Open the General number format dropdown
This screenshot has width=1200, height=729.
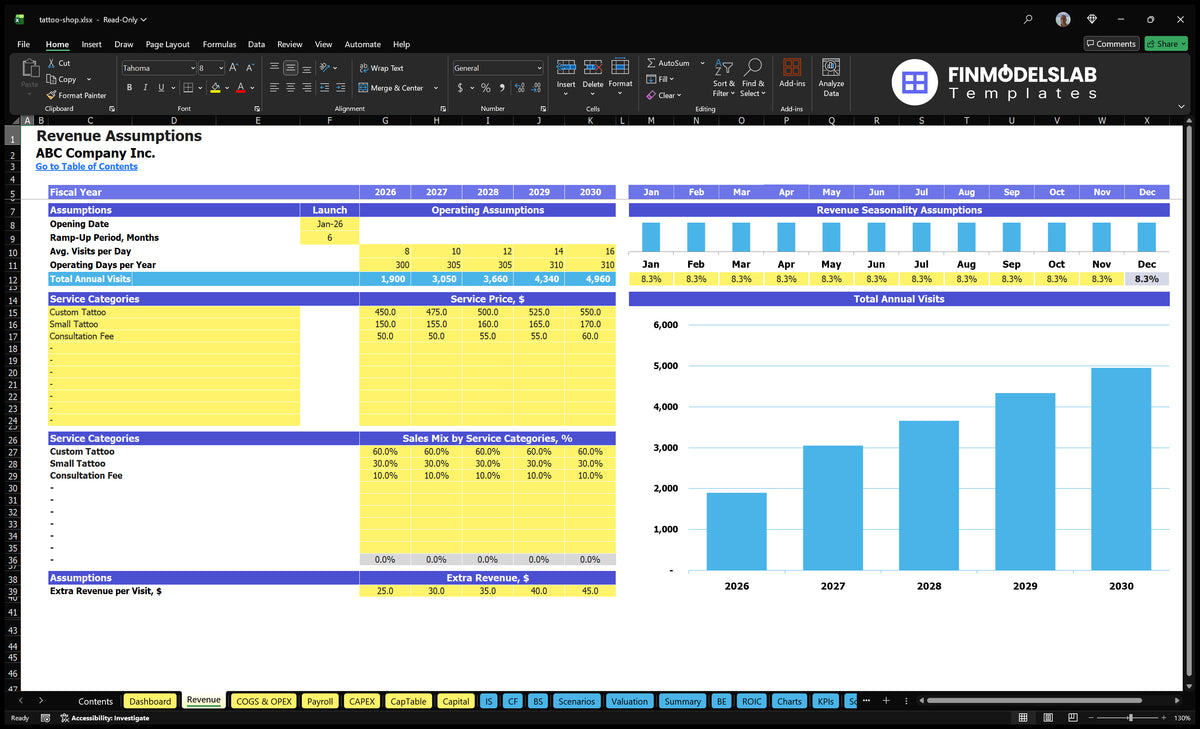coord(539,68)
